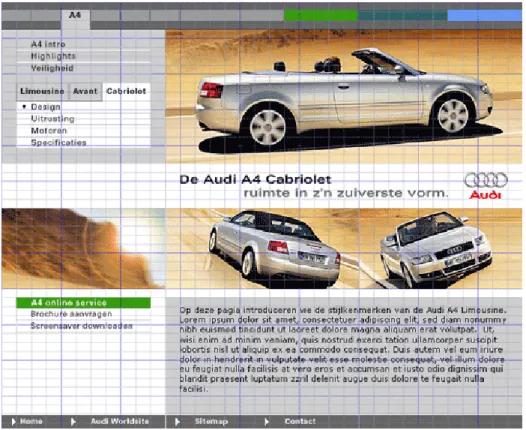This screenshot has width=526, height=430.
Task: Click the Brochure aanvragen link
Action: click(71, 314)
